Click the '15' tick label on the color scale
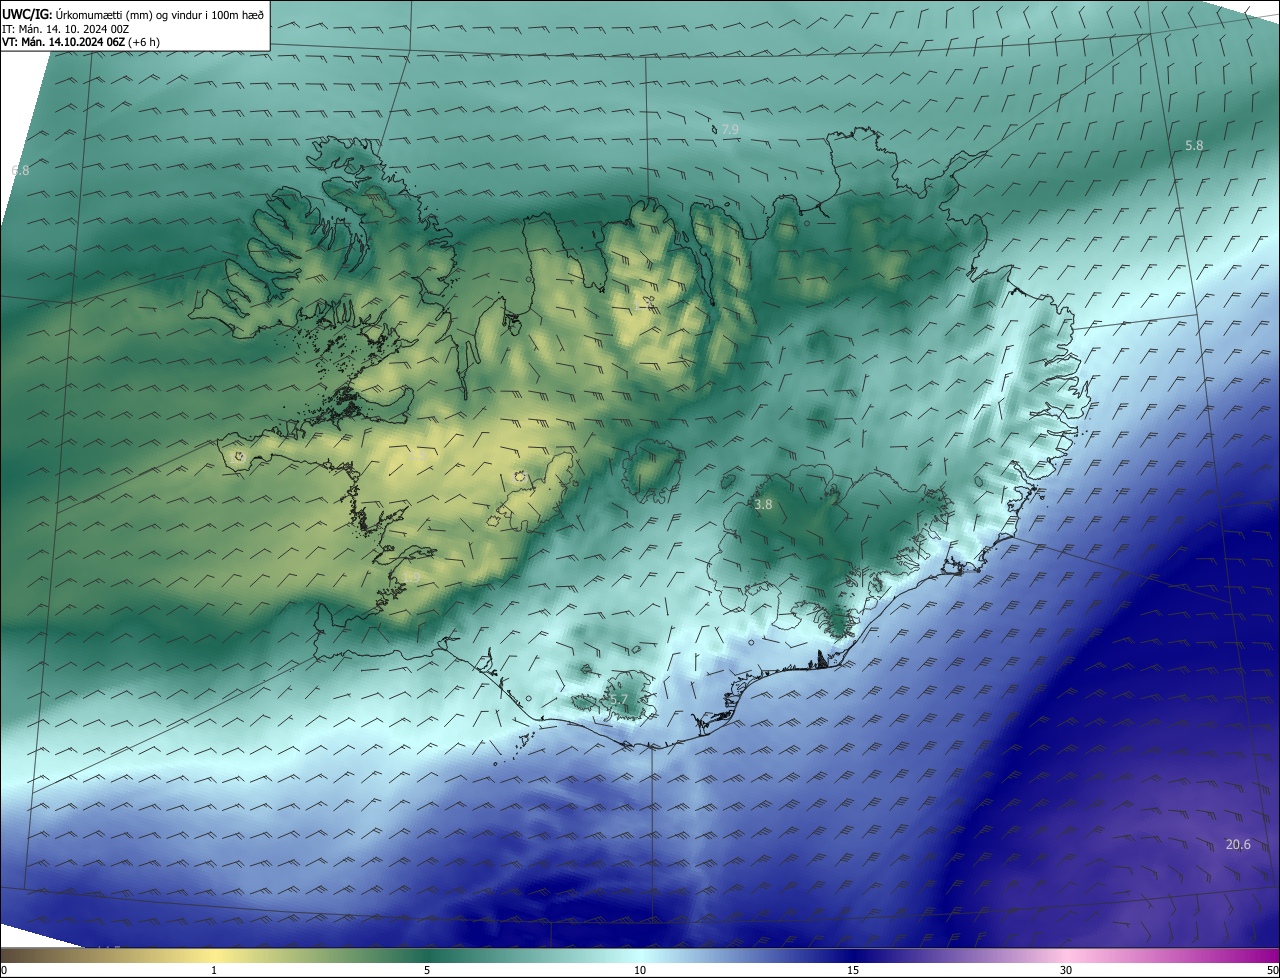This screenshot has height=978, width=1280. point(853,970)
